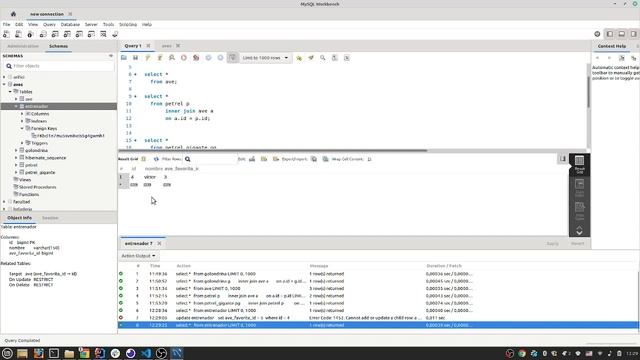Screen dimensions: 640x360
Task: Execute statement under cursor lightning icon
Action: [x=160, y=58]
